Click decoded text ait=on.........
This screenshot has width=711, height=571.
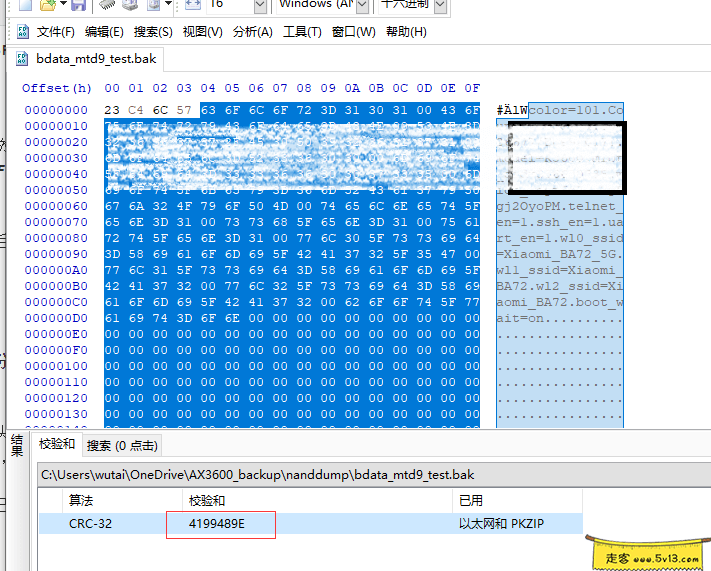(520, 318)
